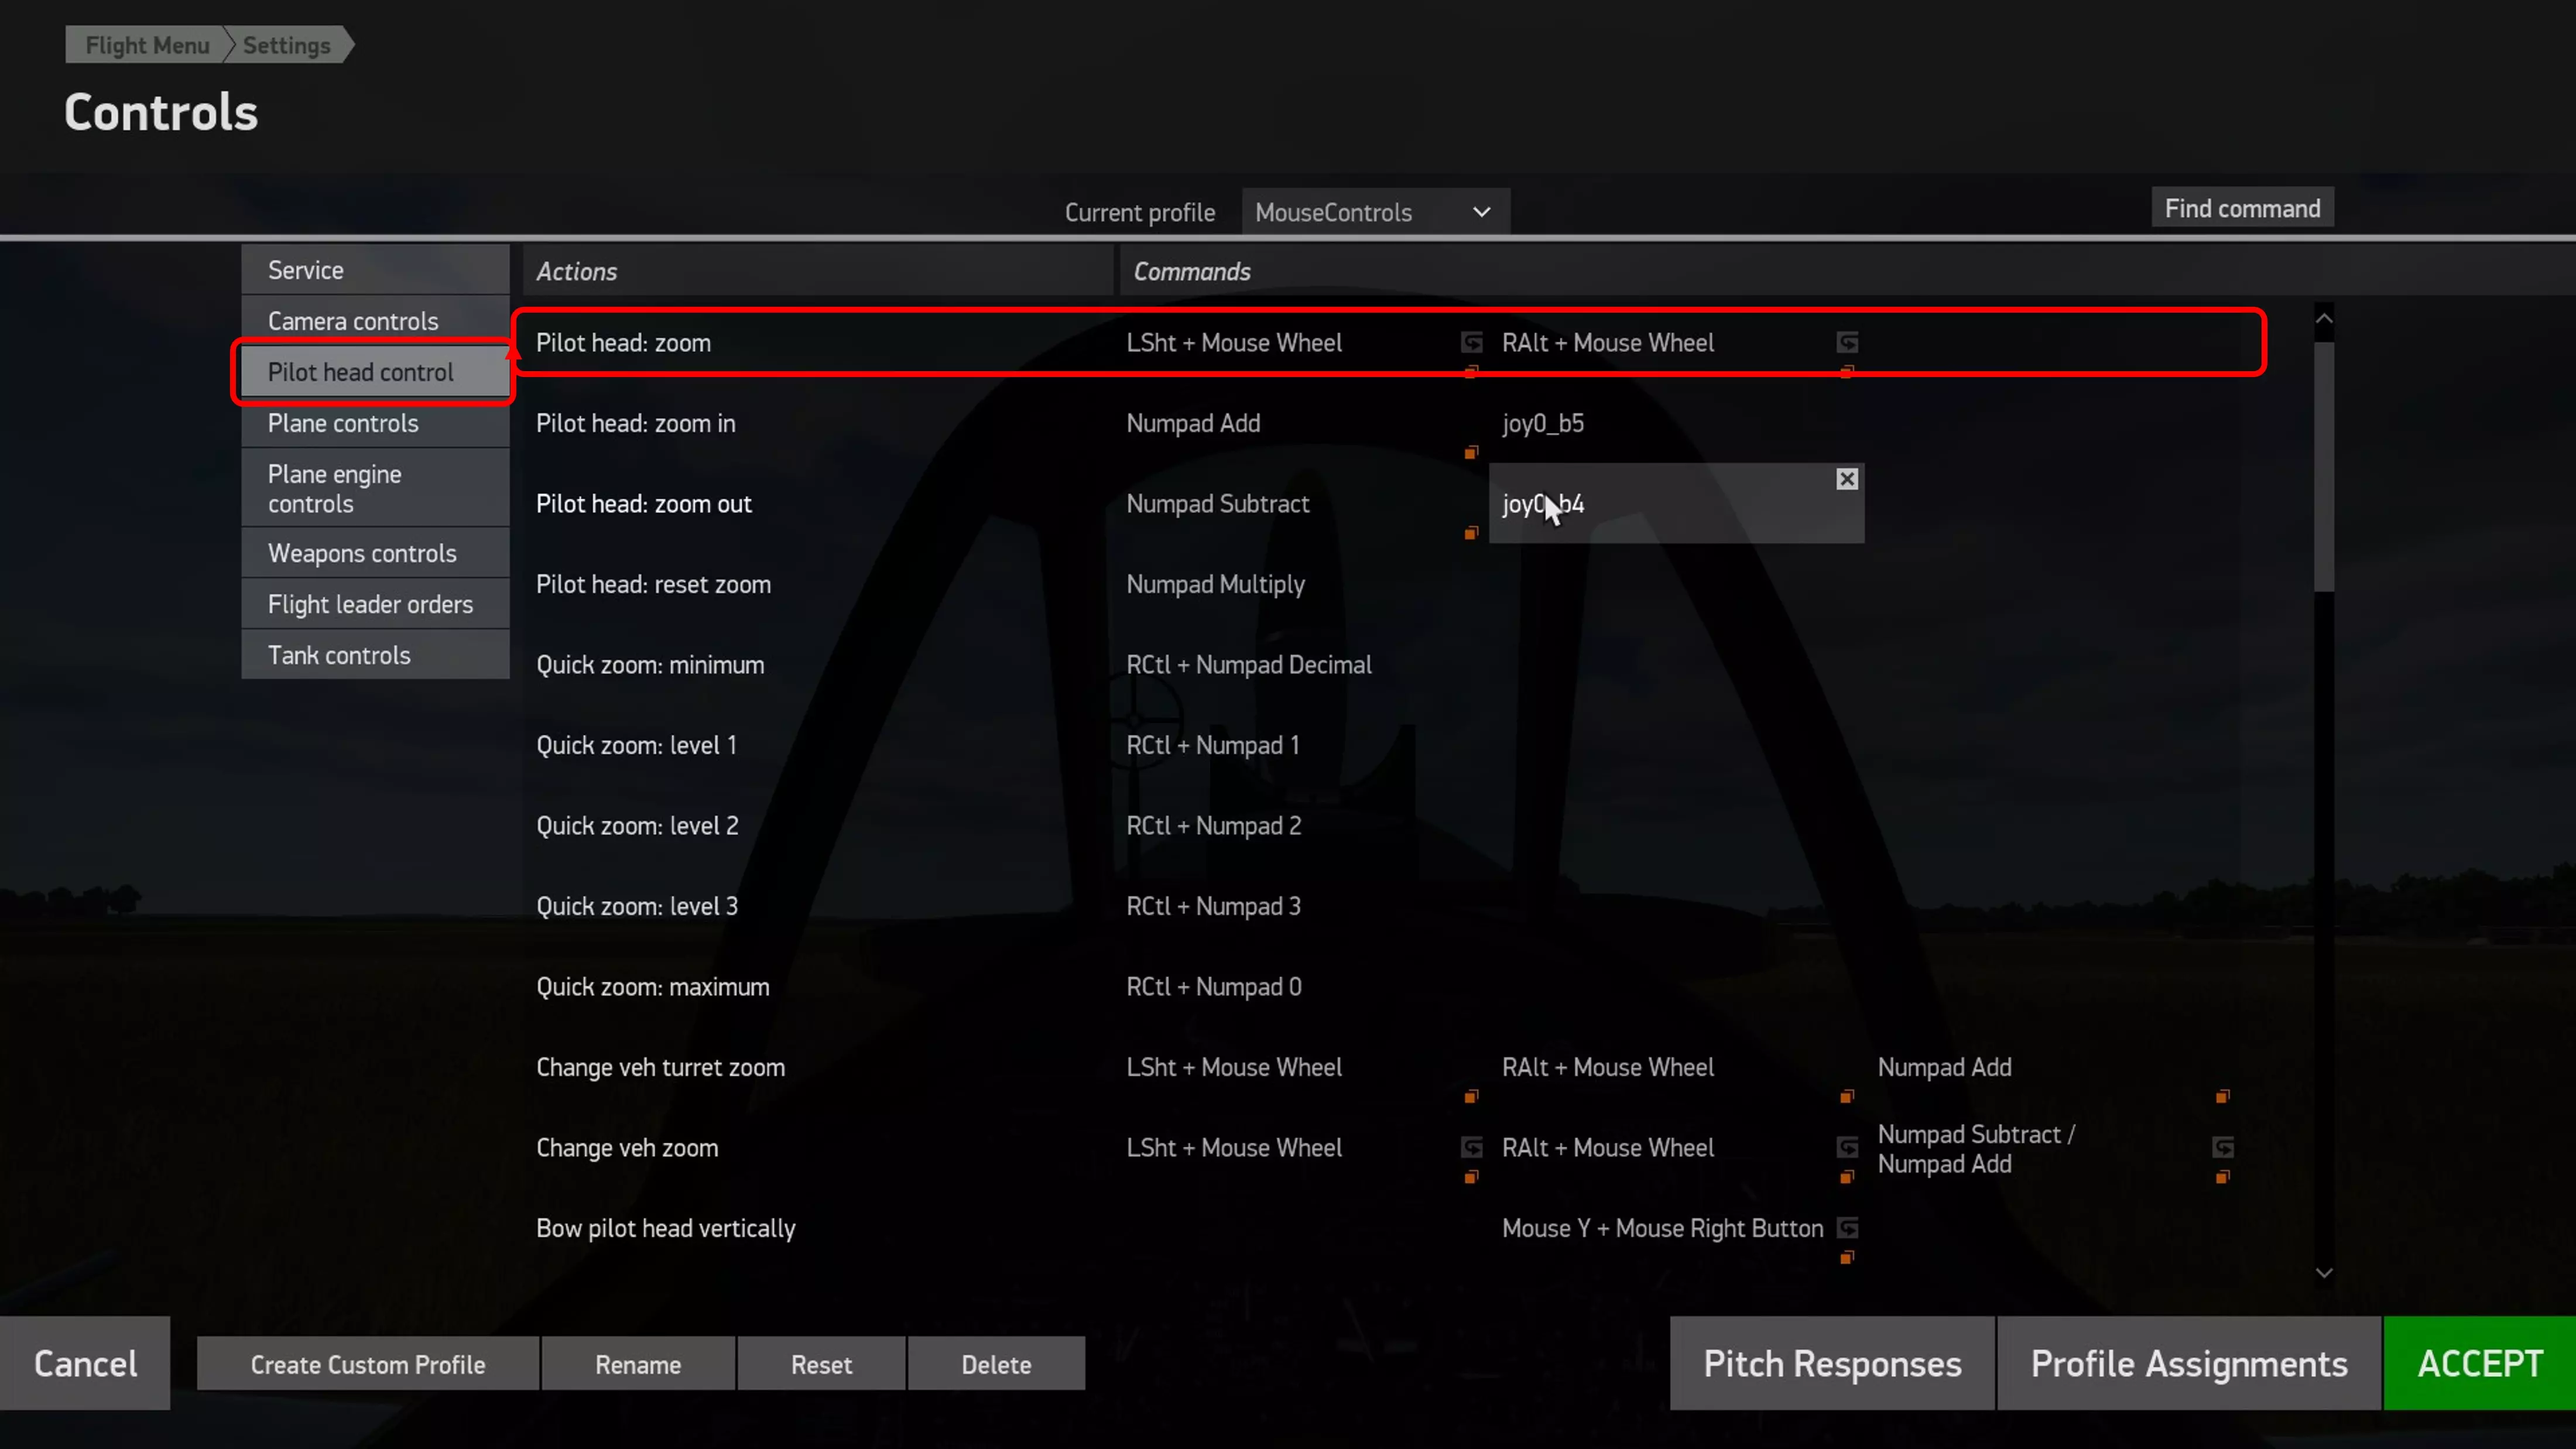This screenshot has width=2576, height=1449.
Task: Click orange conflict icon beside Numpad Subtract zoom out
Action: pyautogui.click(x=1471, y=533)
